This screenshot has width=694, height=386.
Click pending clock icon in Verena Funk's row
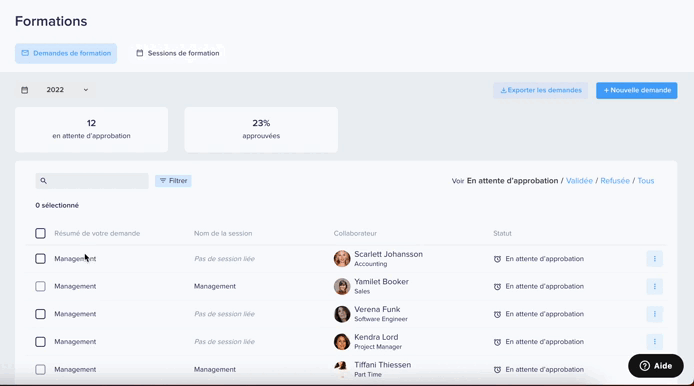(497, 314)
